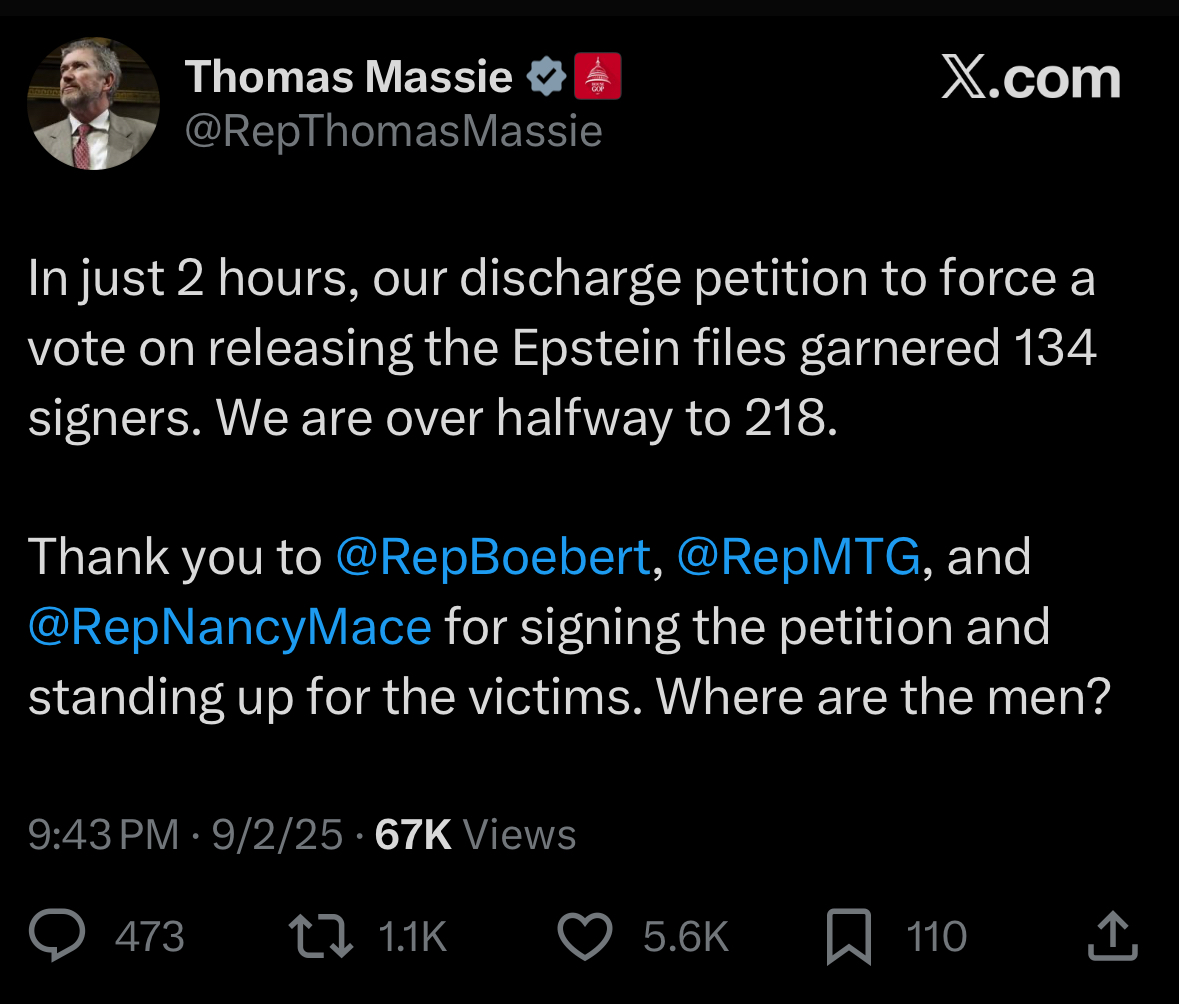1179x1004 pixels.
Task: Open the share upload icon
Action: coord(1113,936)
